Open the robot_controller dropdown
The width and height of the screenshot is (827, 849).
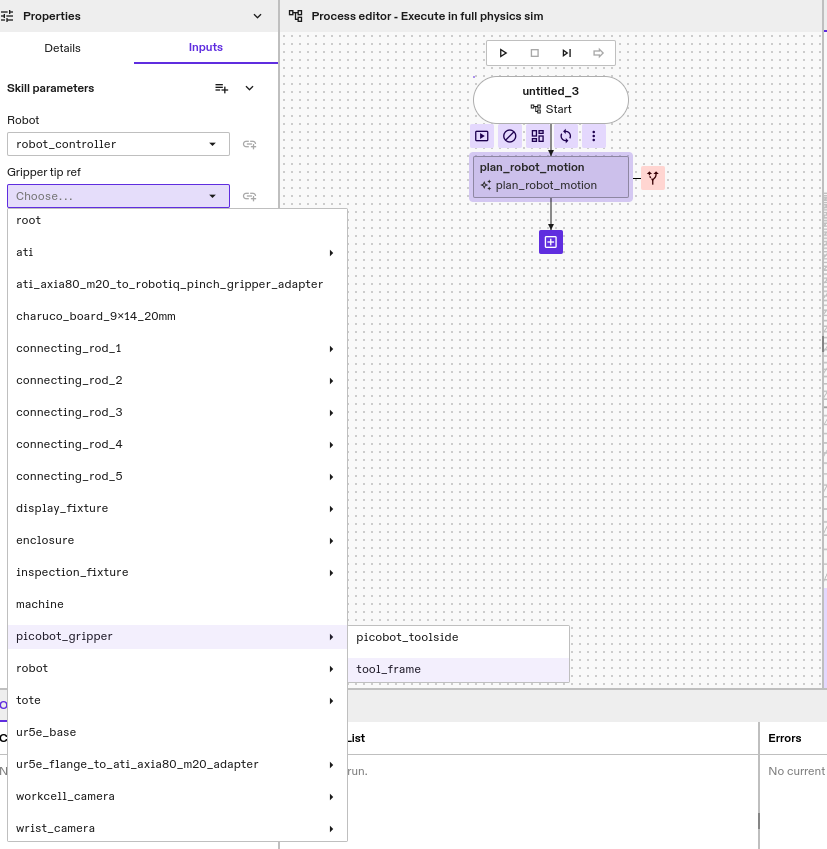pos(118,144)
